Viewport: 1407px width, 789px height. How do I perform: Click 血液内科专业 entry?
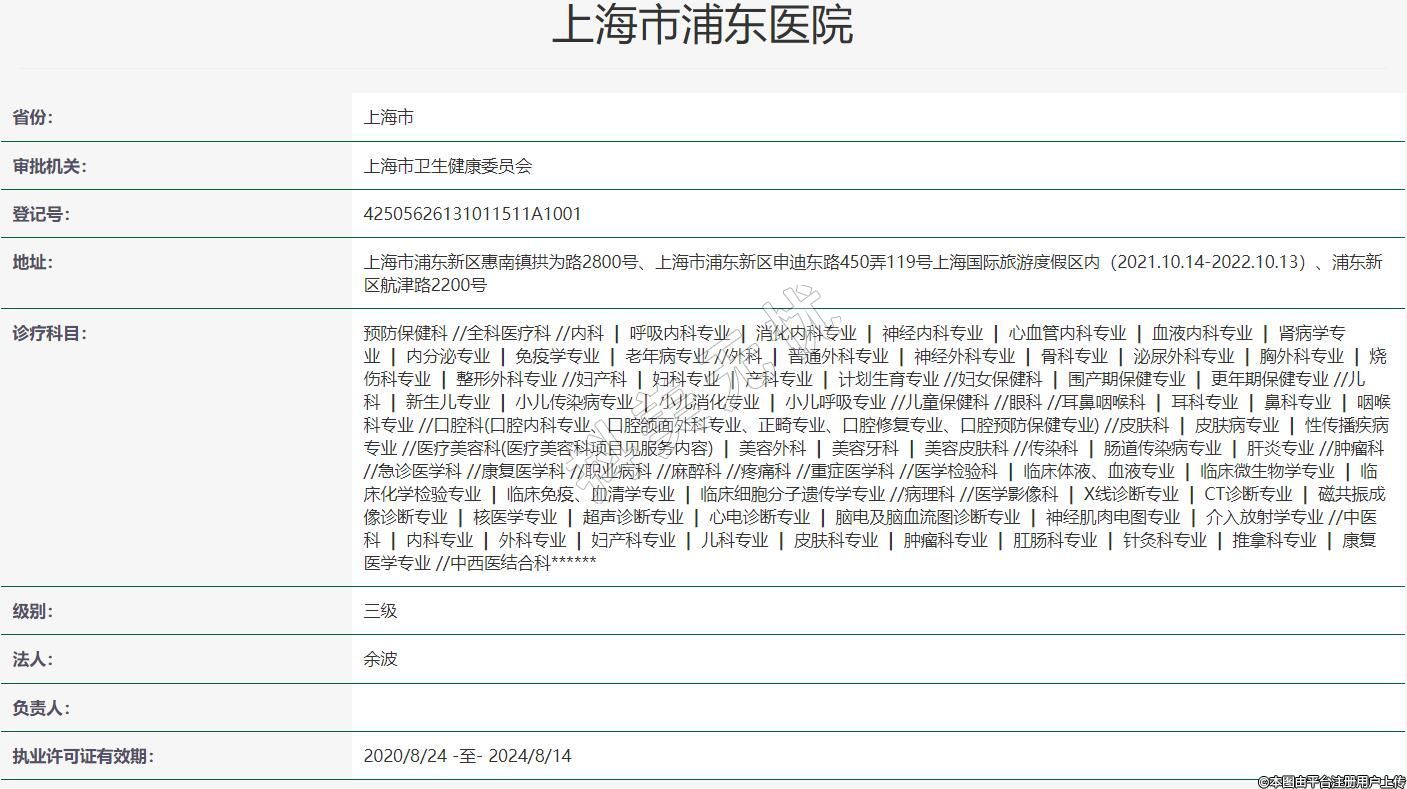pyautogui.click(x=1202, y=333)
